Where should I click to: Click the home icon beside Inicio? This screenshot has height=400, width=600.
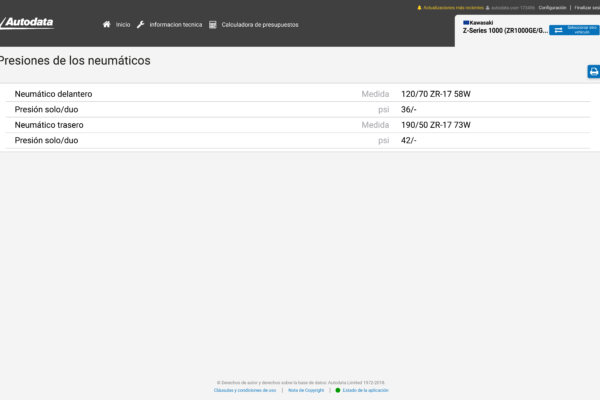click(x=107, y=24)
